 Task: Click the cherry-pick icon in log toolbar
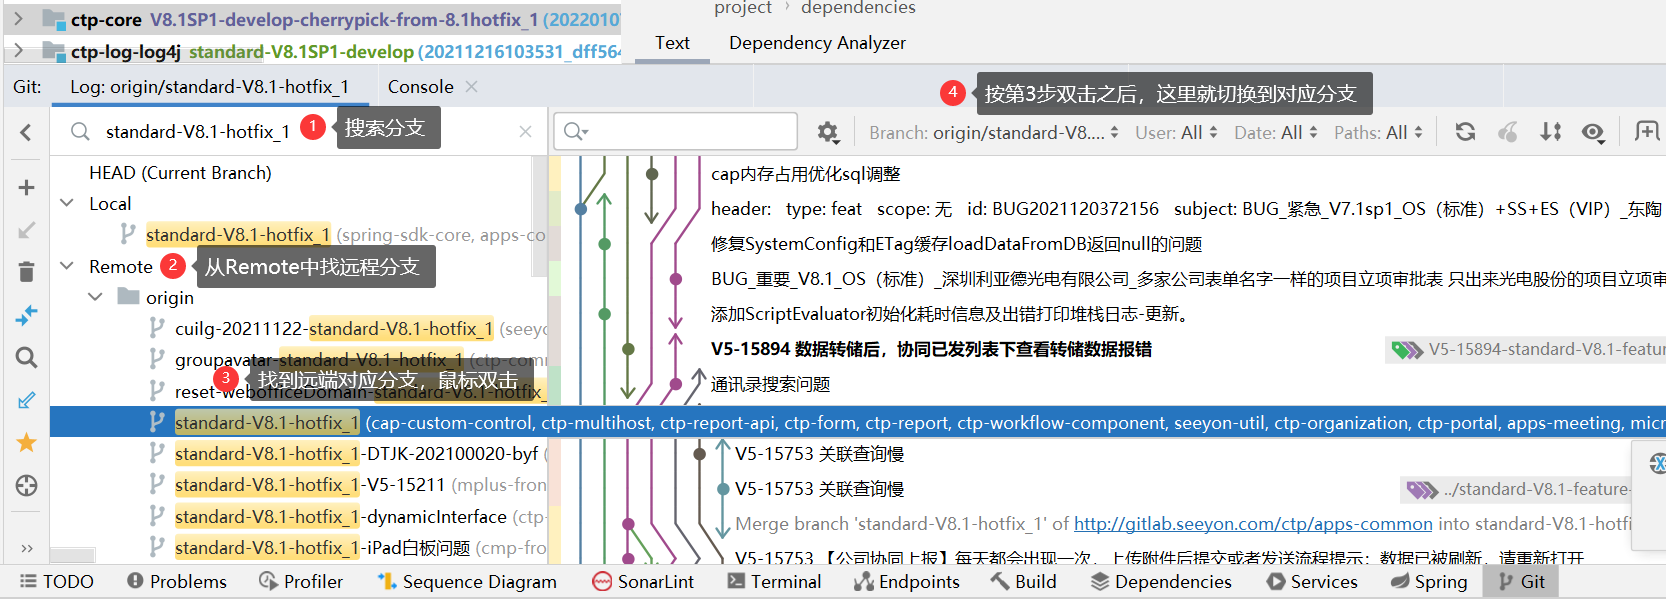tap(1508, 132)
